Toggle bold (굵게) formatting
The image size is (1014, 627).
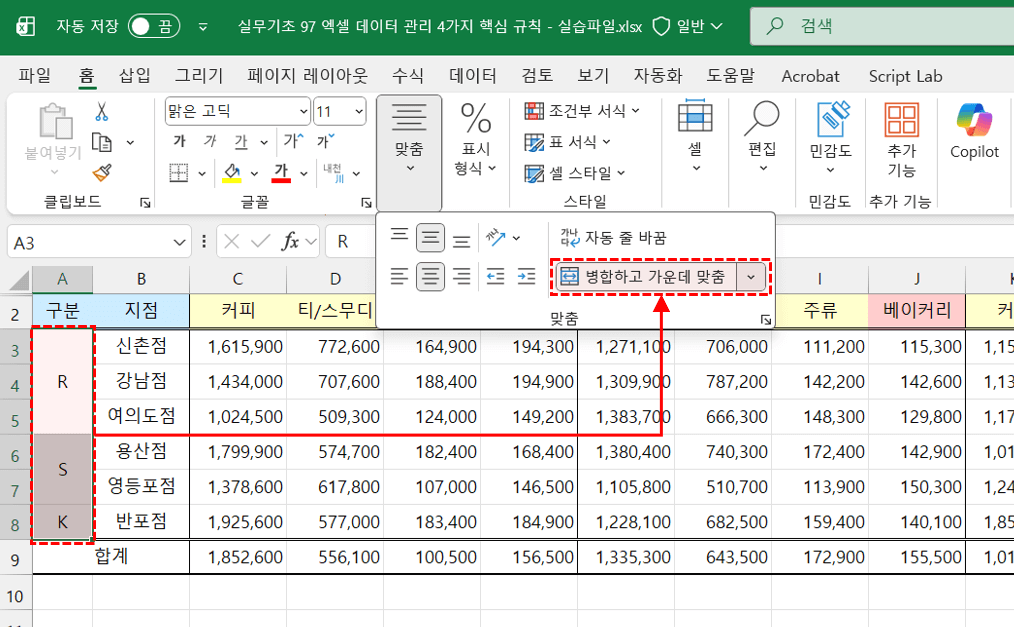[179, 141]
